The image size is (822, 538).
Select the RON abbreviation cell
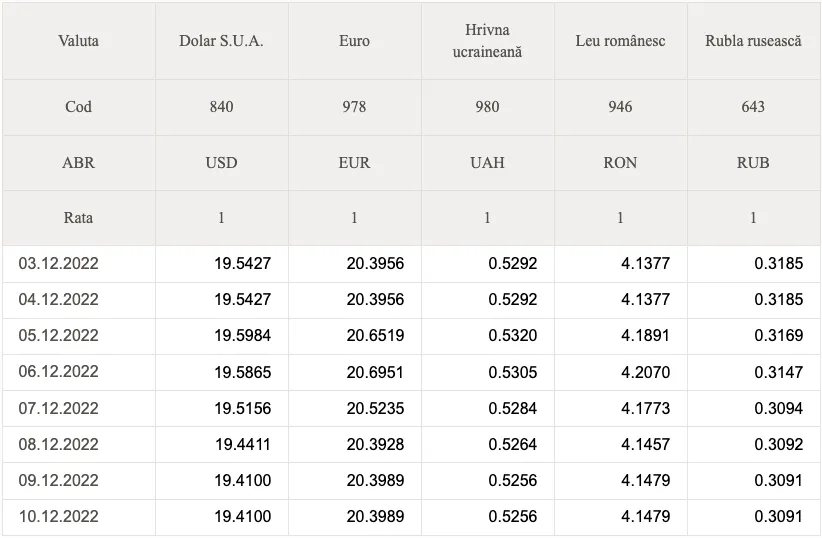620,163
